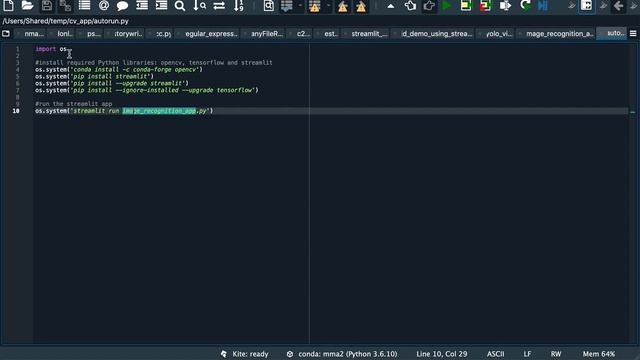Screen dimensions: 640x360
Task: Maximize the current pane
Action: click(x=587, y=6)
